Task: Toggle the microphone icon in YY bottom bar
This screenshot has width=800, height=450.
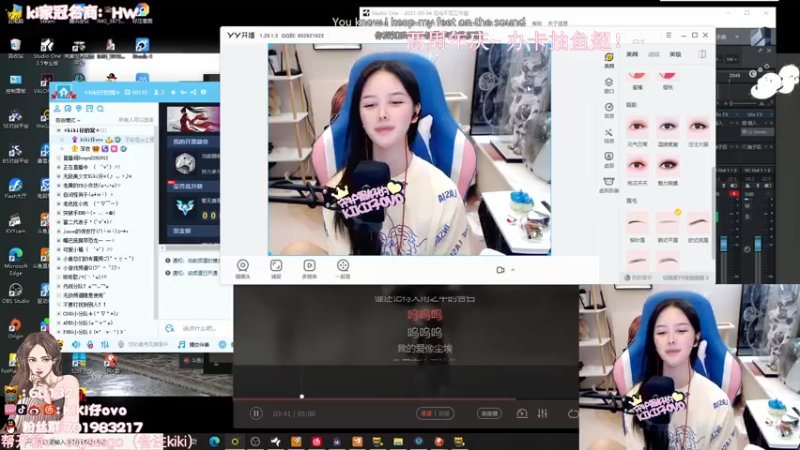Action: coord(90,344)
